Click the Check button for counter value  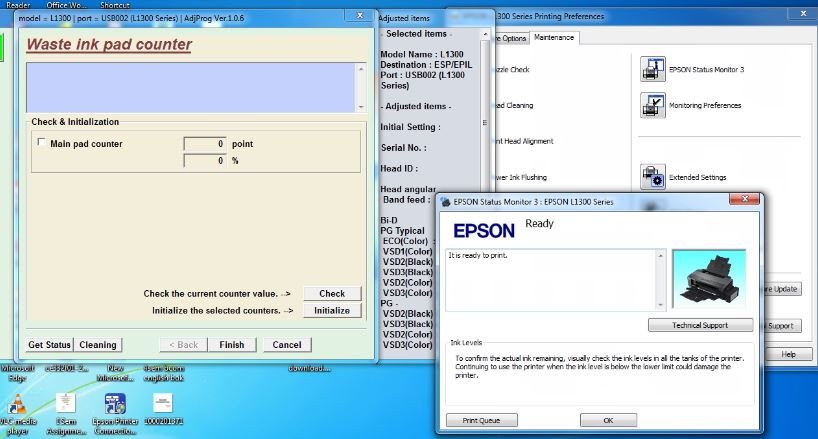[332, 294]
